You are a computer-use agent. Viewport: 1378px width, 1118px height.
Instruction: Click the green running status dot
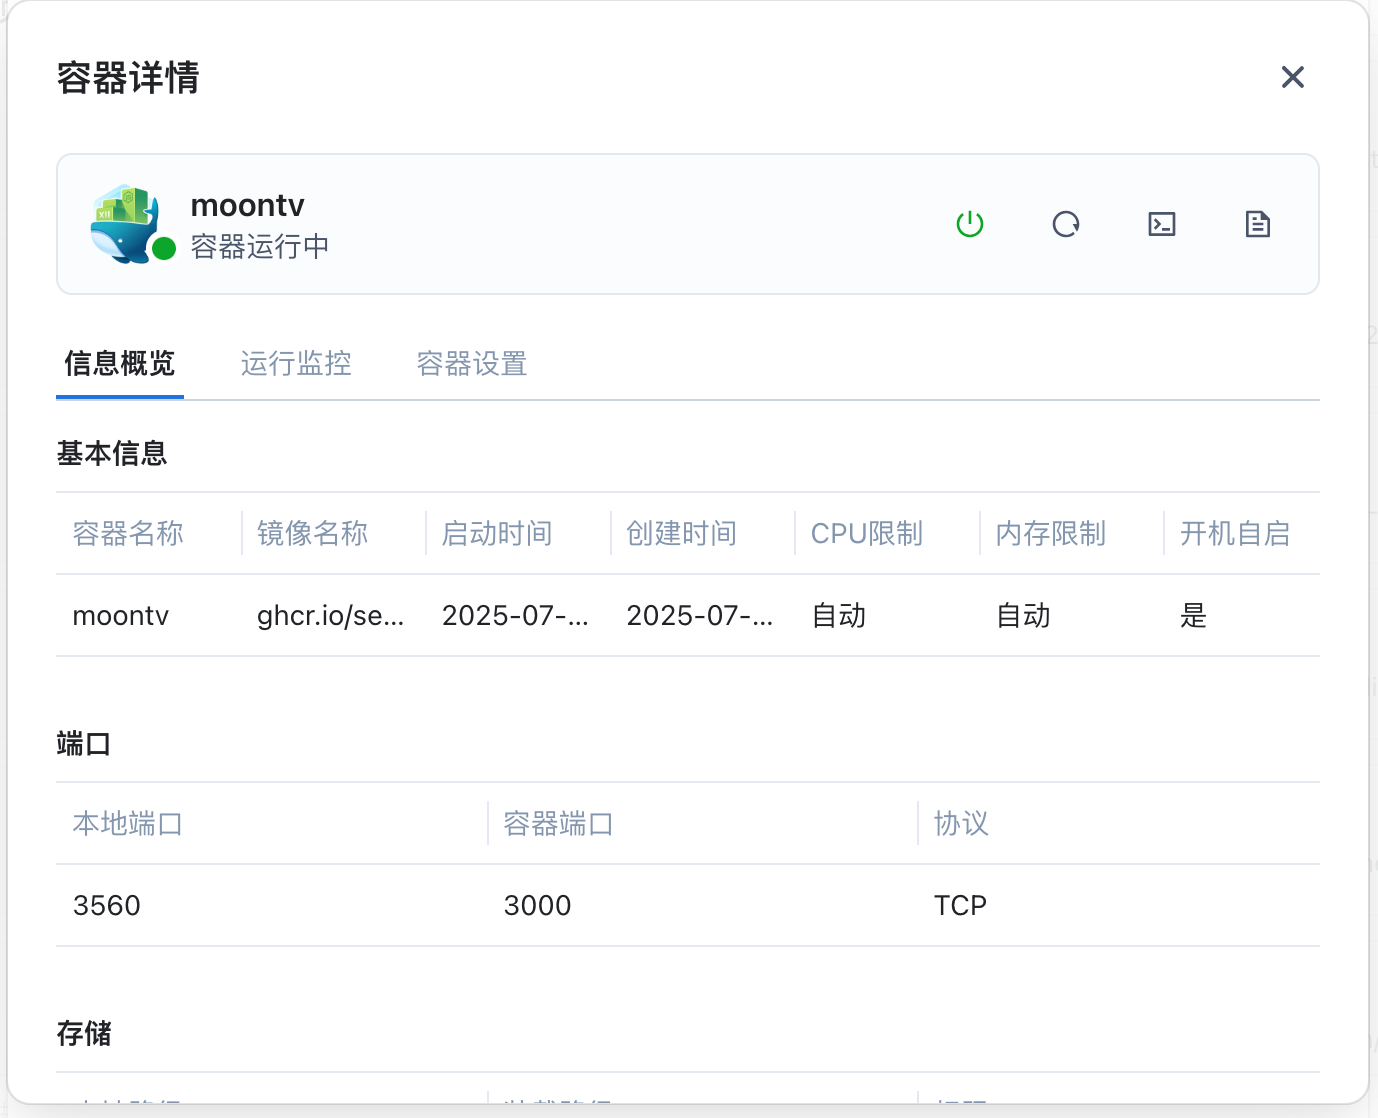pyautogui.click(x=165, y=248)
